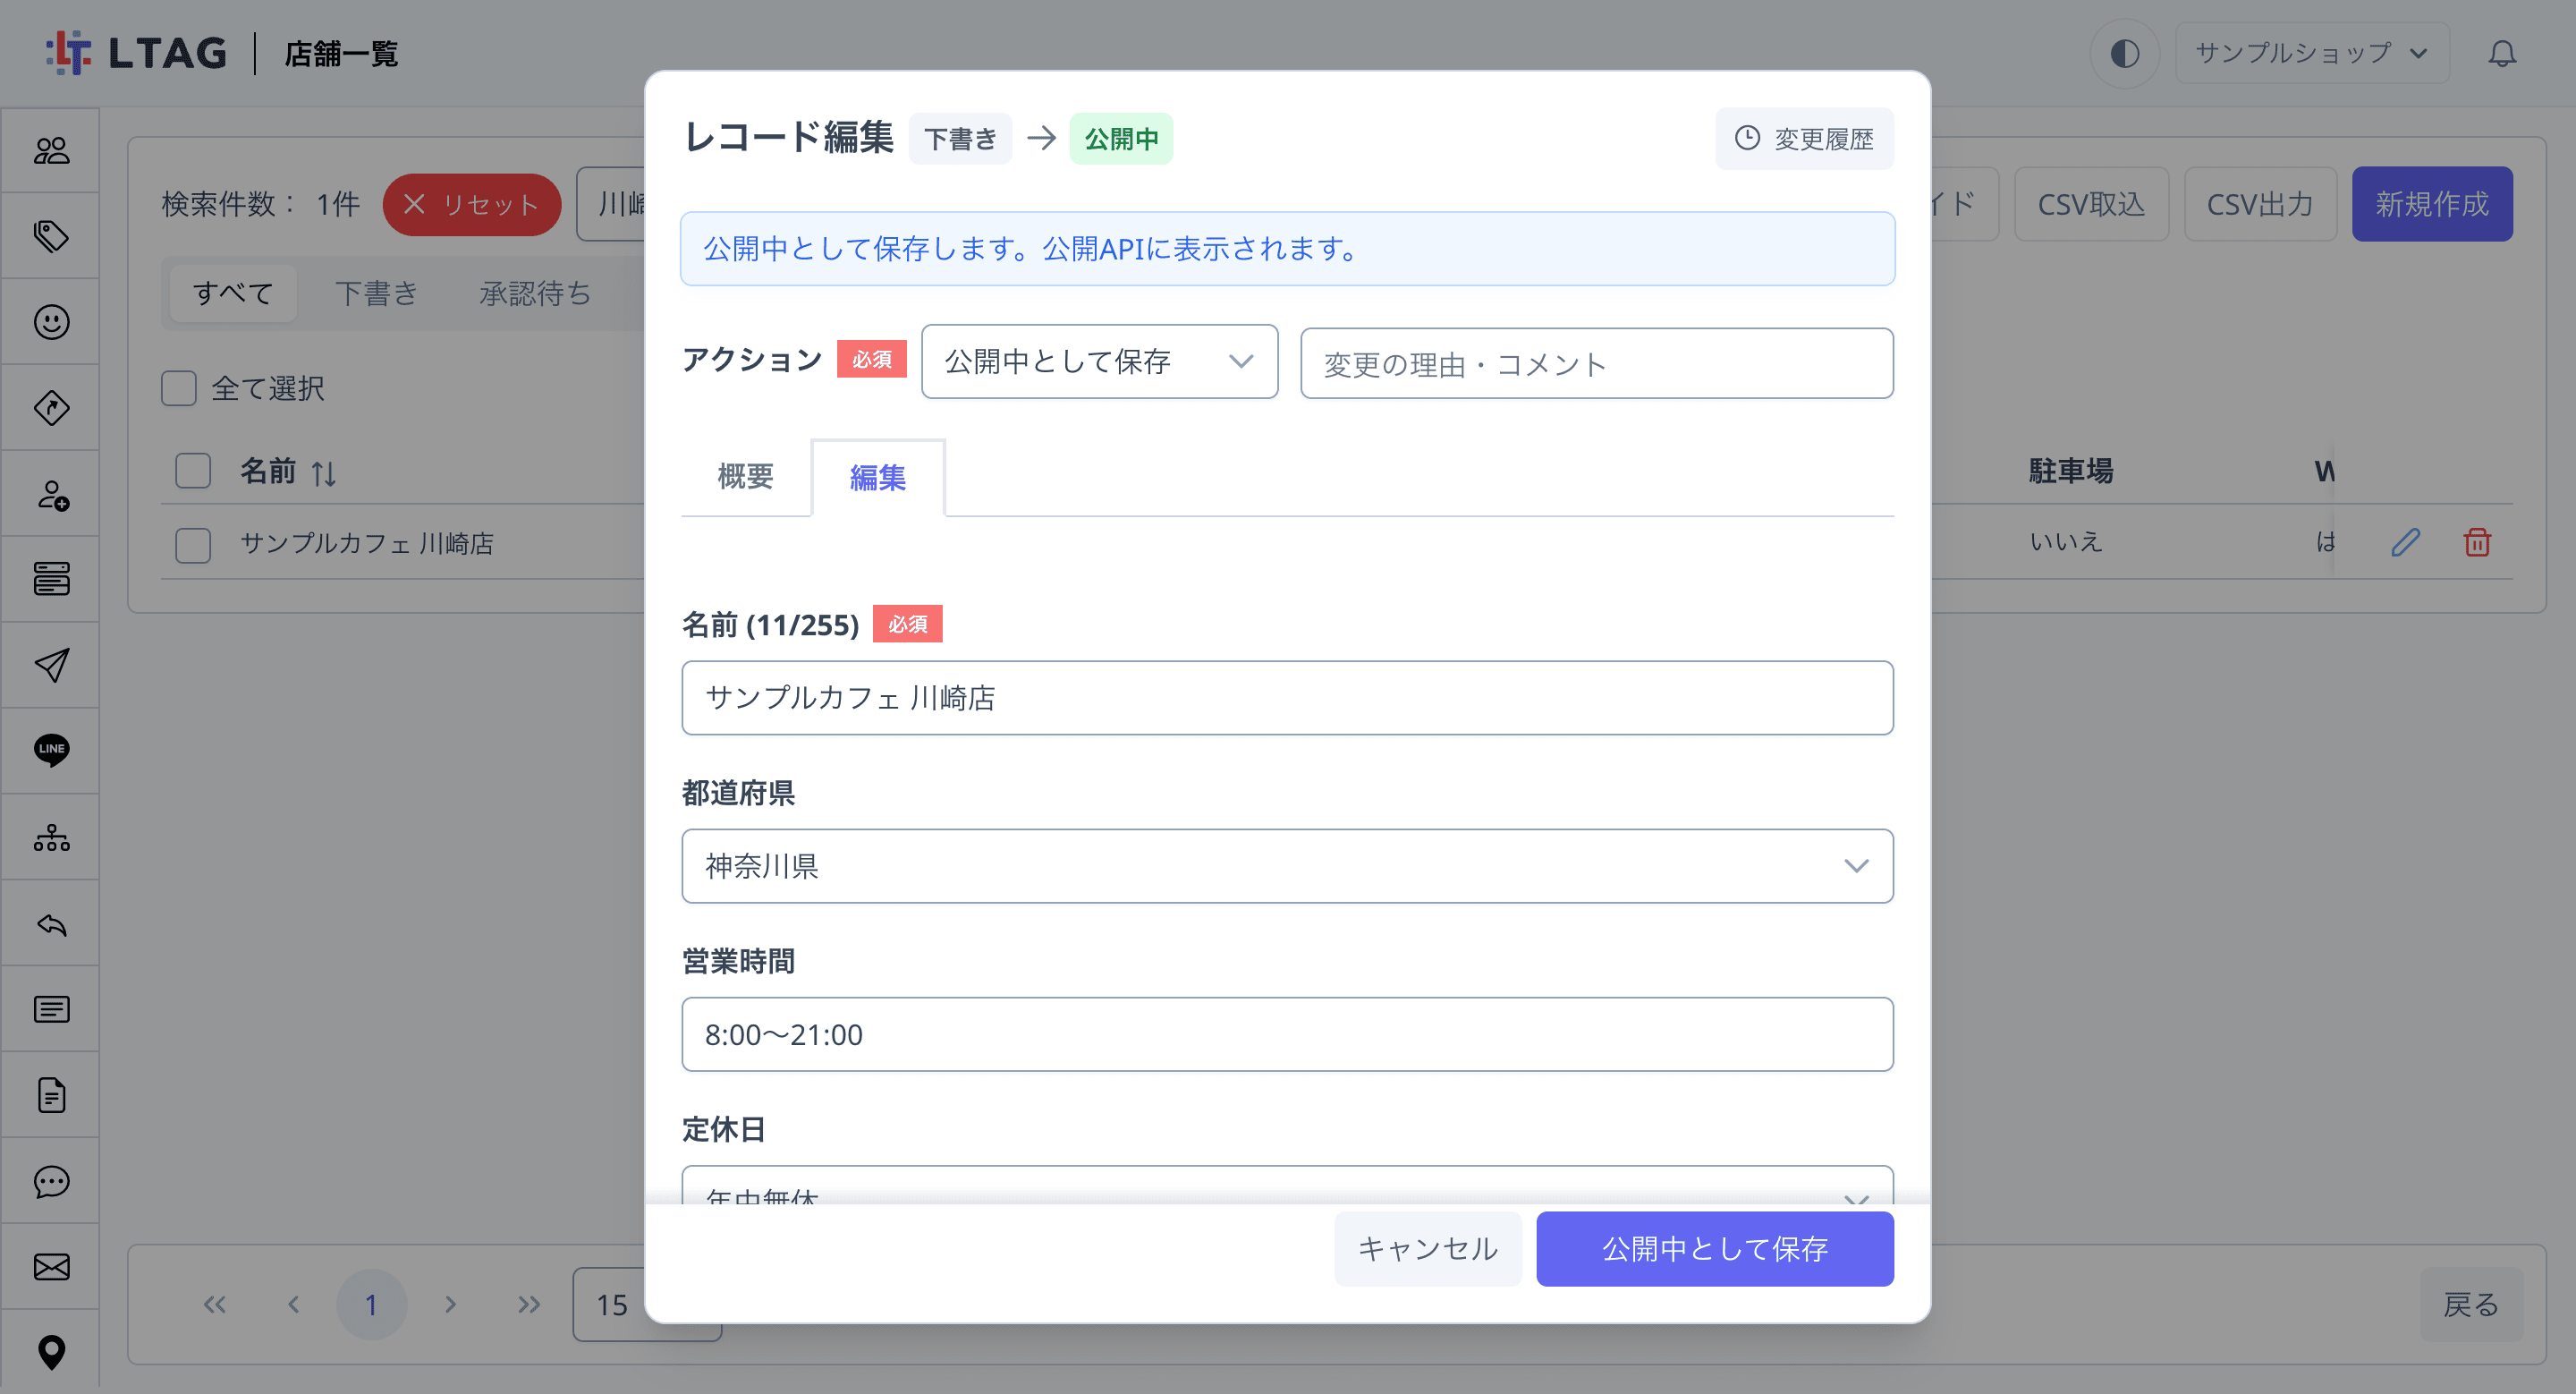This screenshot has height=1394, width=2576.
Task: Open the users group sidebar icon
Action: 51,151
